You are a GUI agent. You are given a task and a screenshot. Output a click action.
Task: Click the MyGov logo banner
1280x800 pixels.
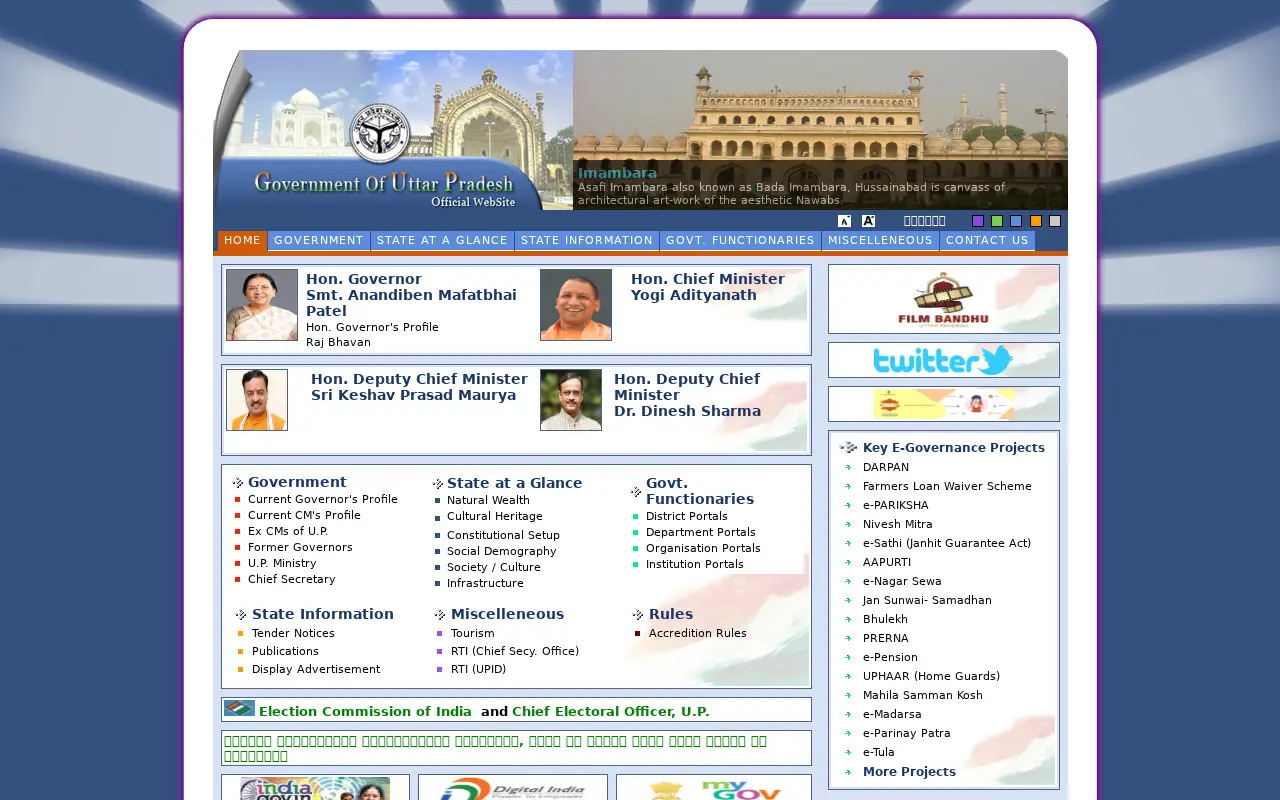point(714,788)
